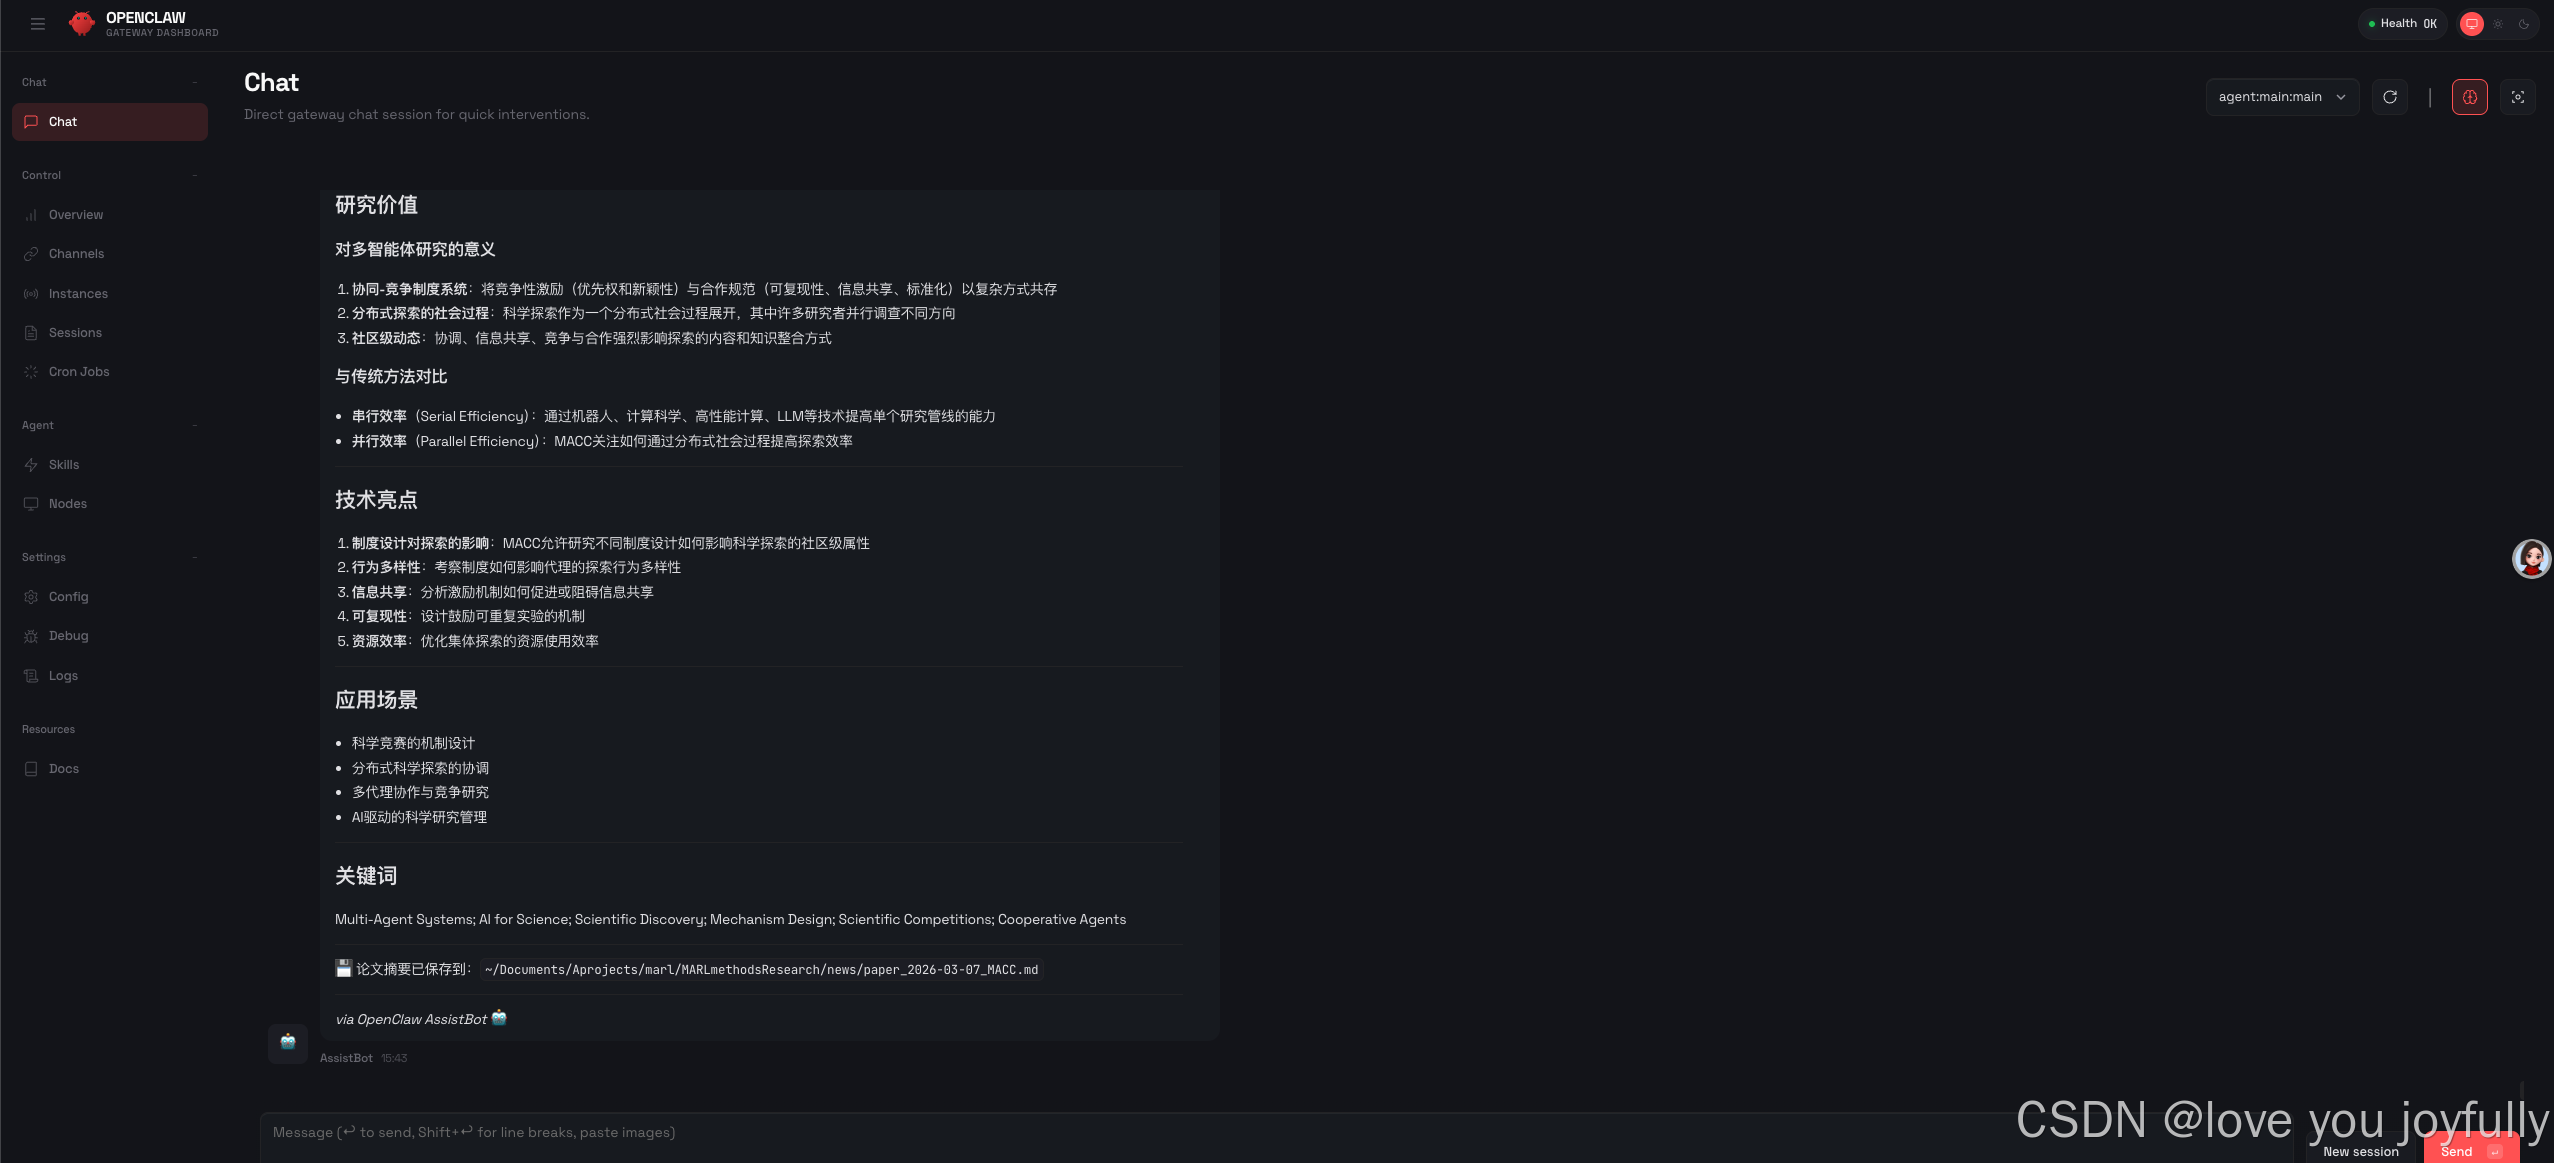Open the agent:main:main session dropdown
Viewport: 2554px width, 1163px height.
[x=2281, y=97]
